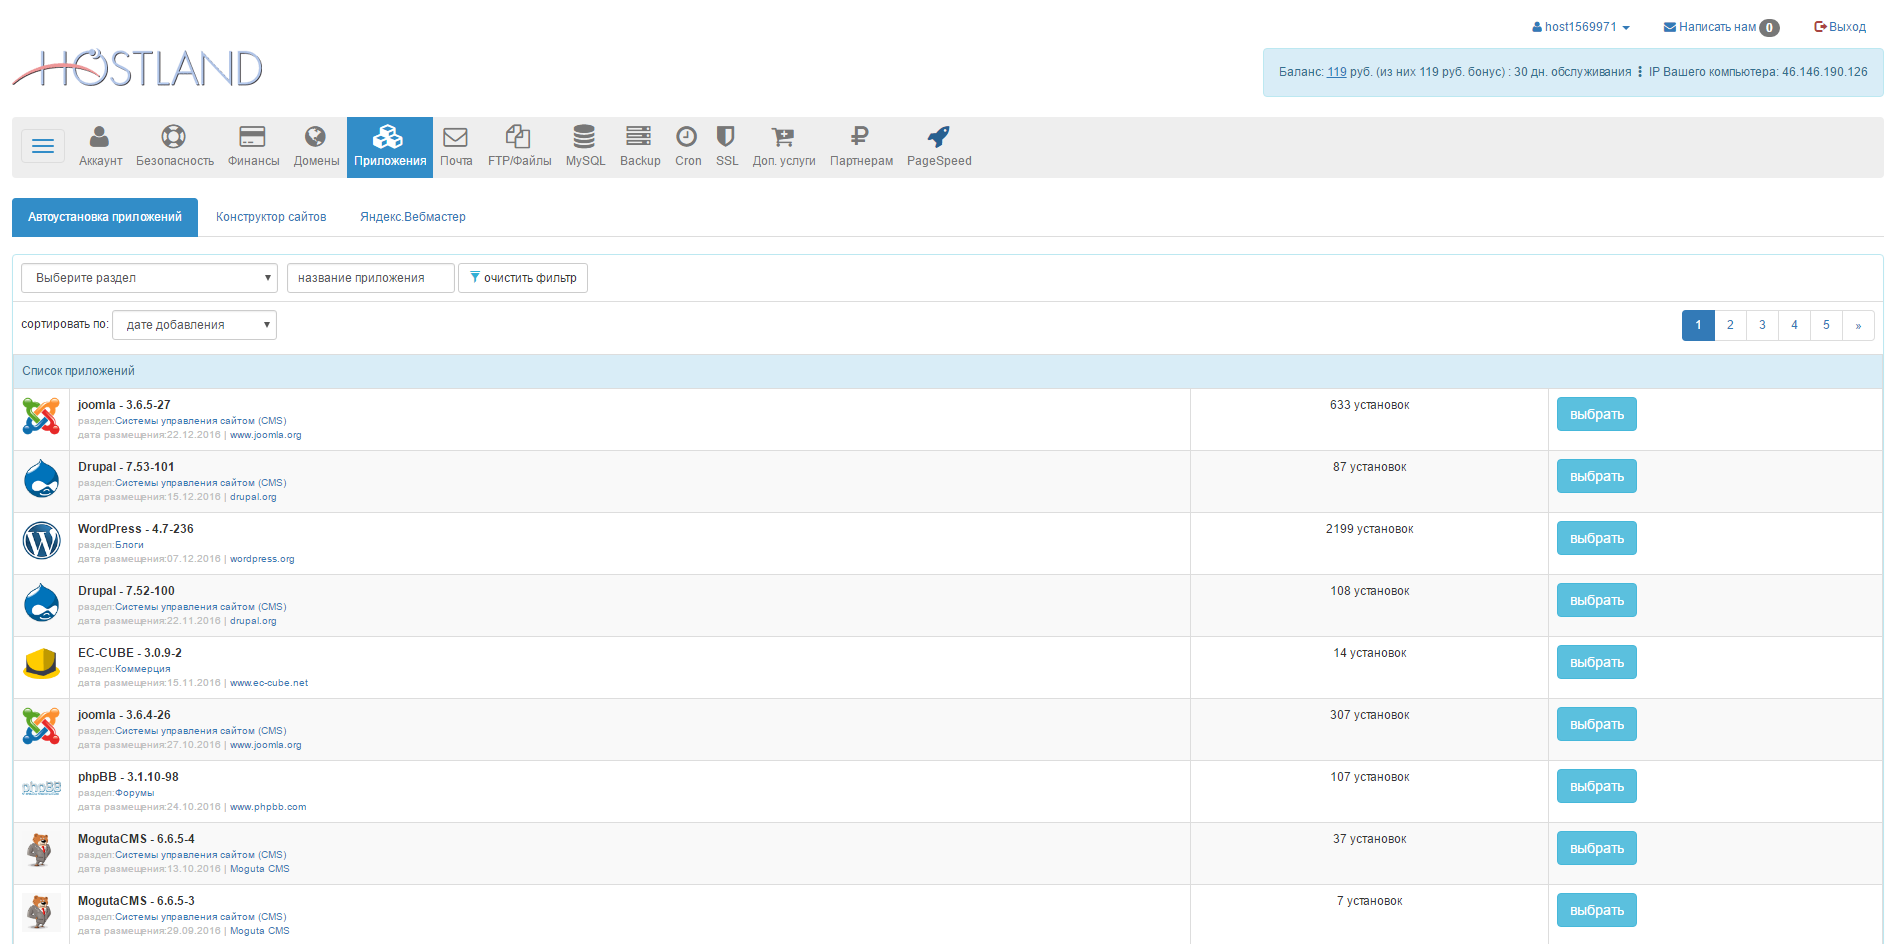Expand the Выберите раздел dropdown
Viewport: 1900px width, 944px height.
(x=149, y=278)
